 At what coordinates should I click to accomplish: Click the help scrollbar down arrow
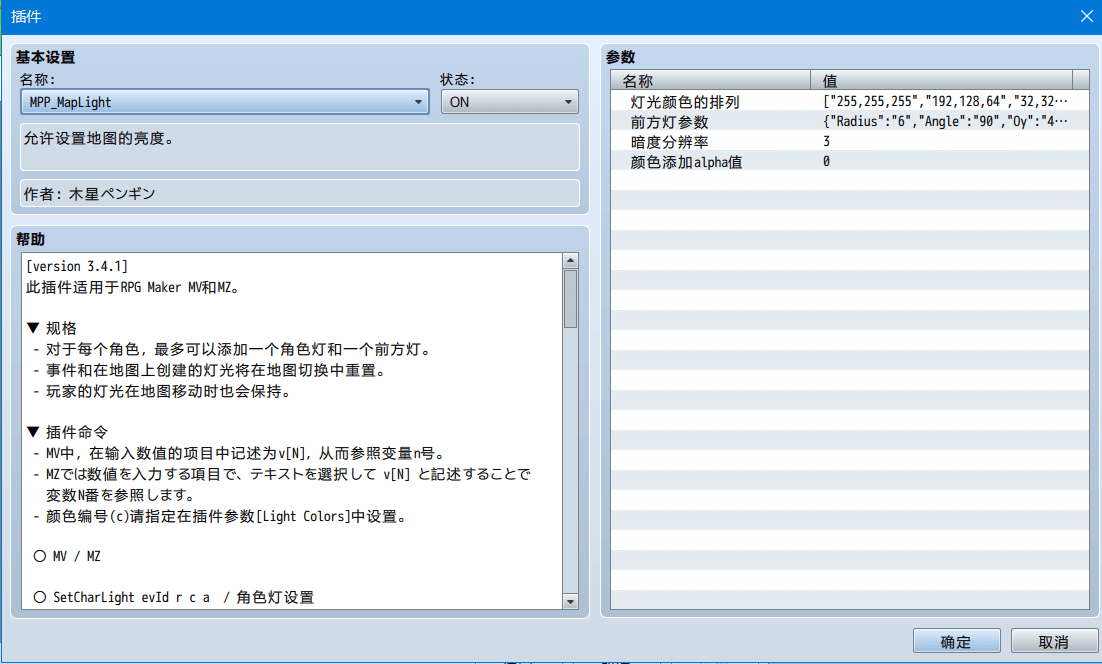(570, 601)
